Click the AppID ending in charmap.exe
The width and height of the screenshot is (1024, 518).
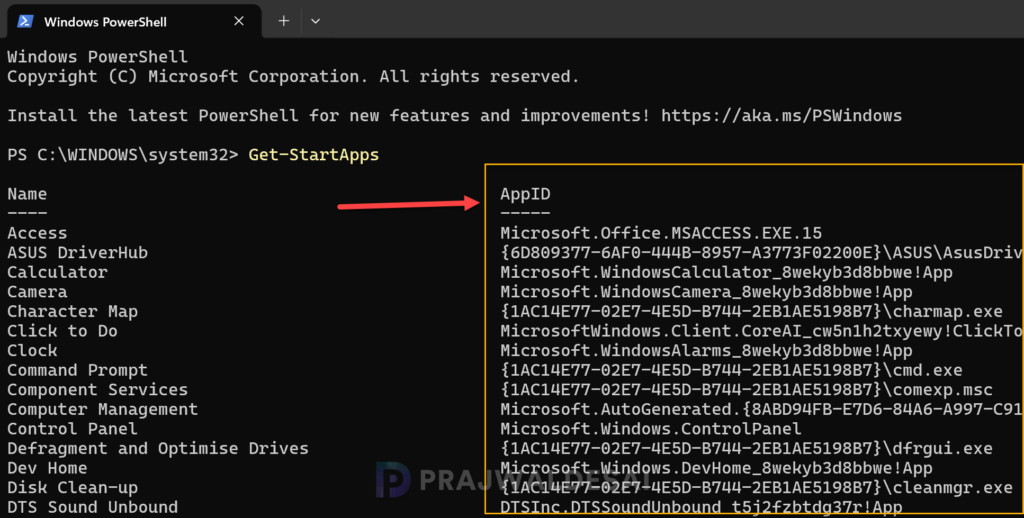click(x=751, y=312)
